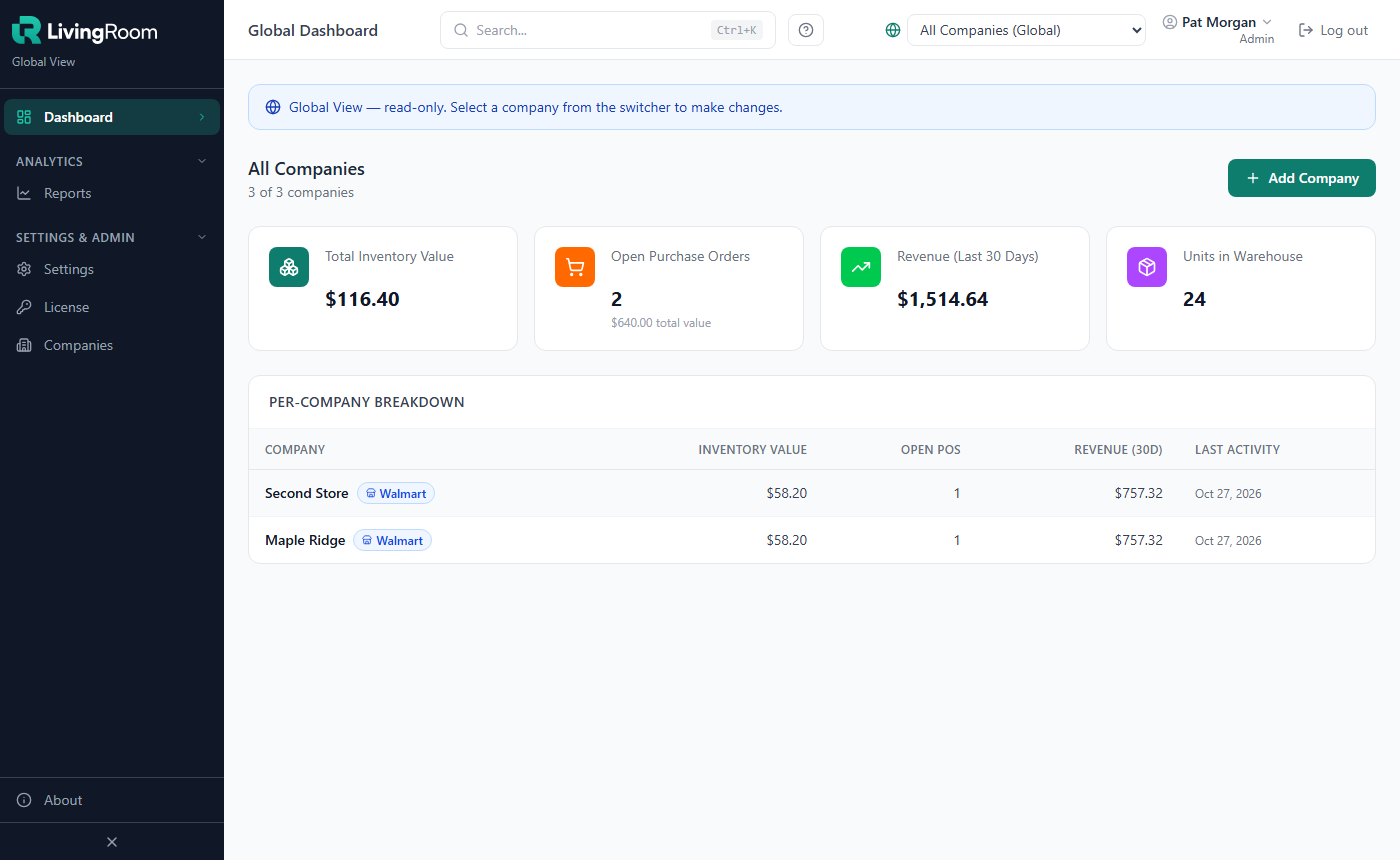The height and width of the screenshot is (860, 1400).
Task: Click the $116.40 inventory value
Action: click(x=362, y=299)
